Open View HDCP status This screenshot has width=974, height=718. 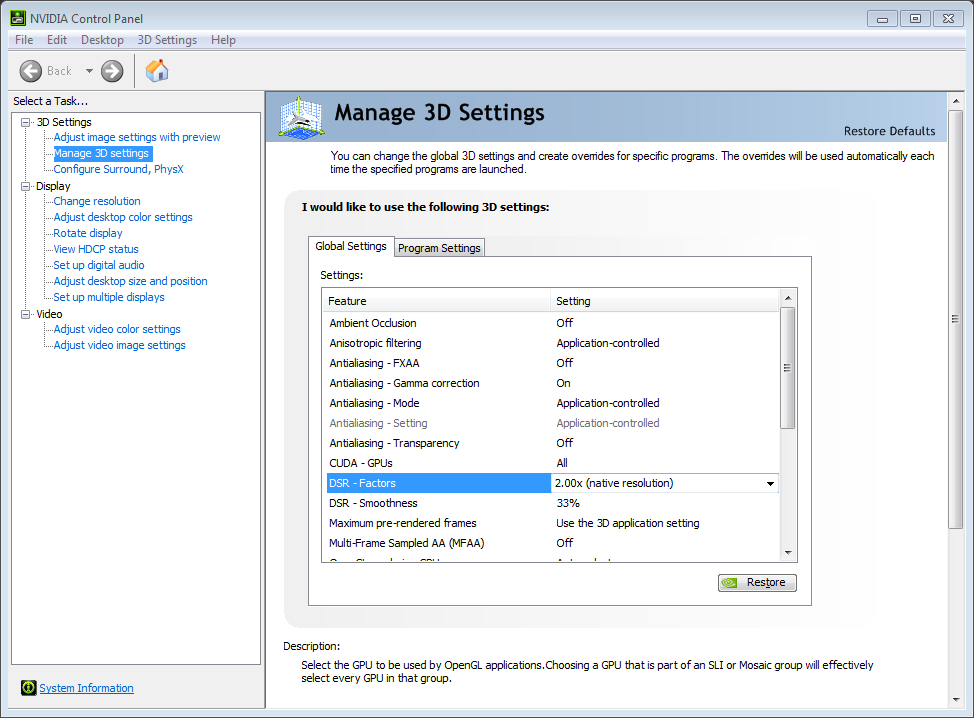96,249
